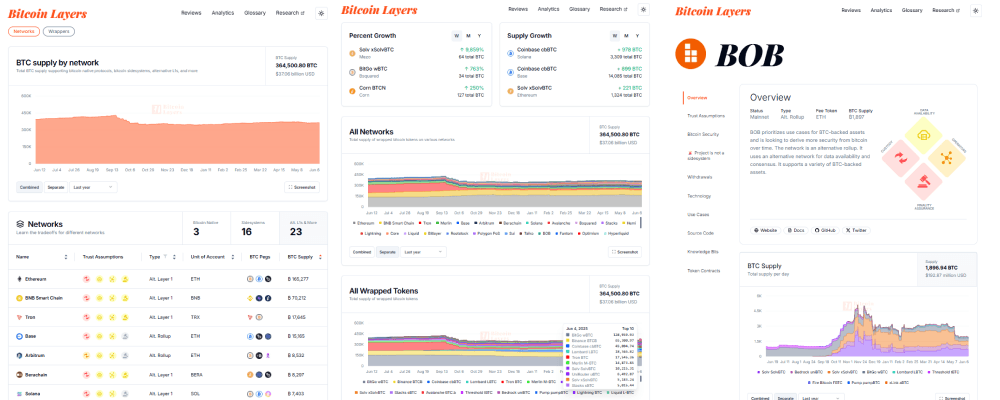Open Reviews in the left page navigation
Screen dimensions: 1000x400
[191, 13]
